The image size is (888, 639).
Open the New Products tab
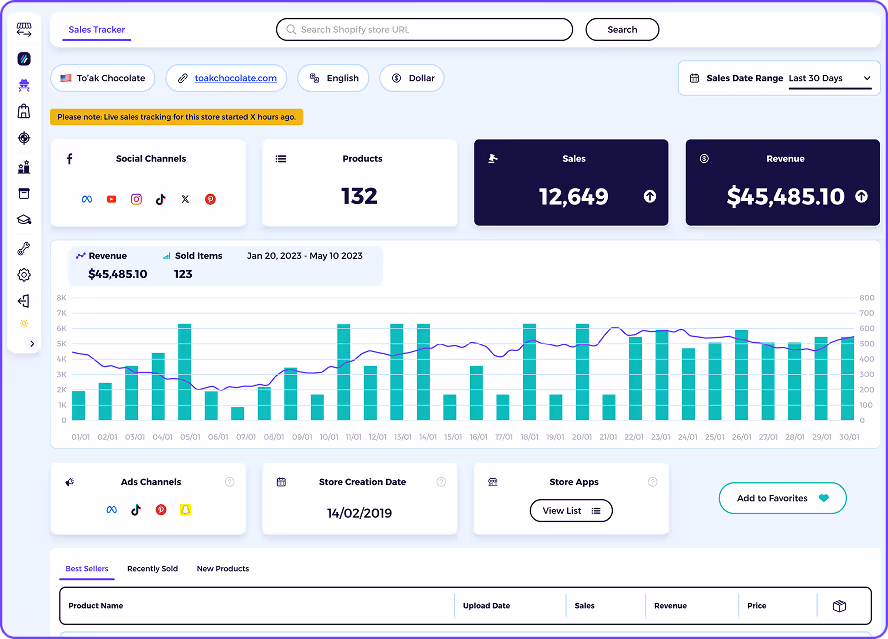coord(222,568)
